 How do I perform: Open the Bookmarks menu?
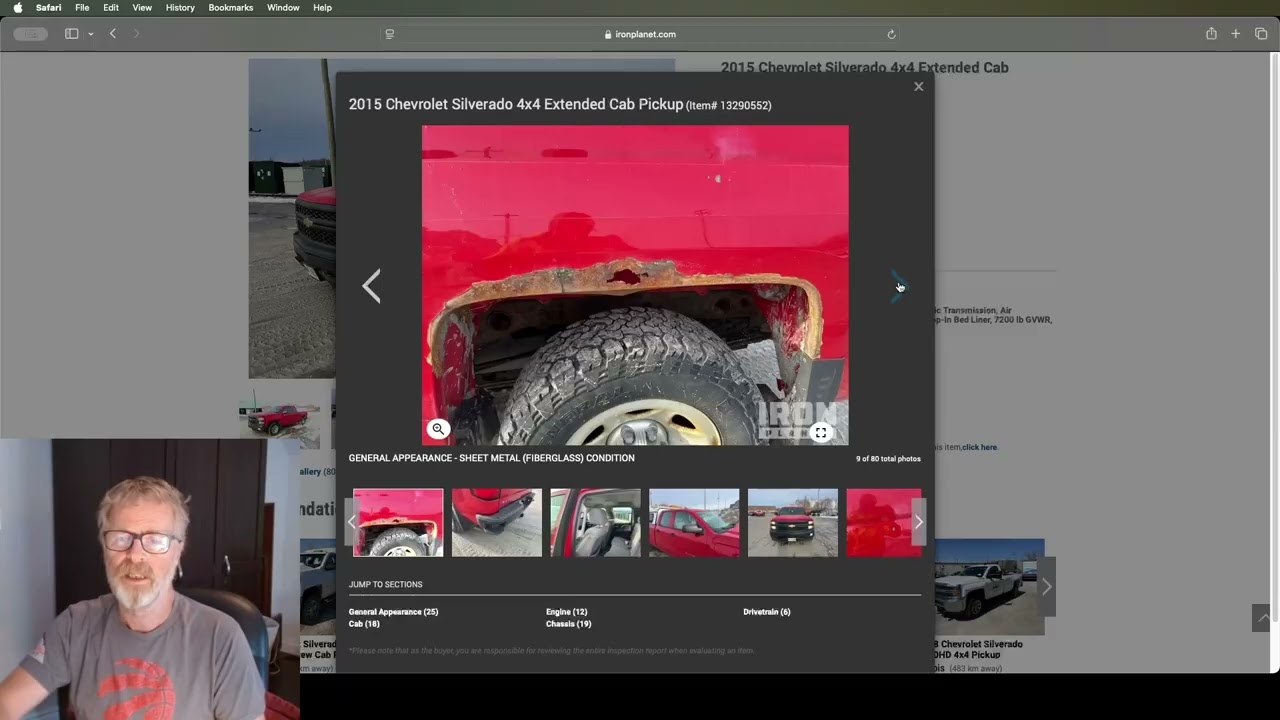(x=231, y=8)
